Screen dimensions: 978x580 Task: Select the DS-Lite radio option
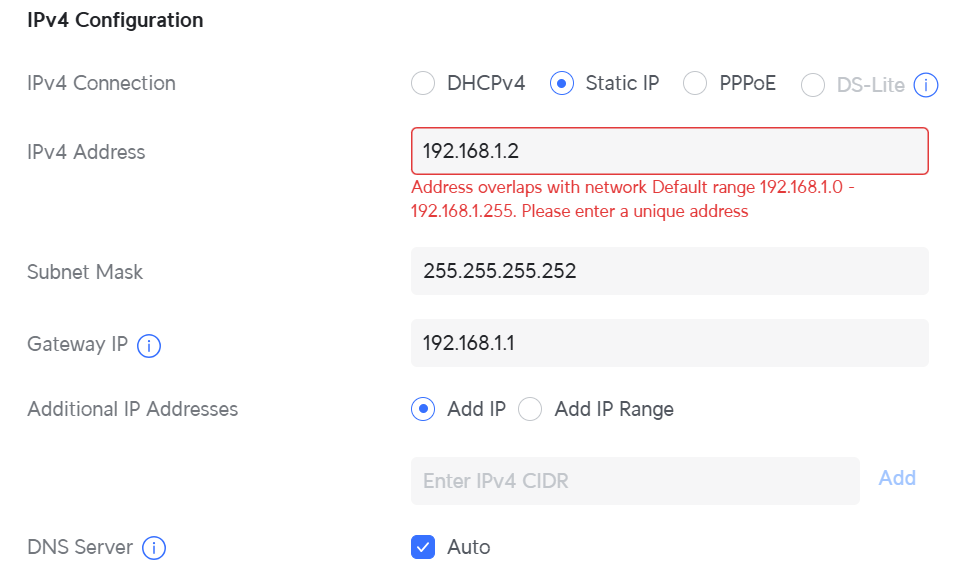pyautogui.click(x=814, y=85)
